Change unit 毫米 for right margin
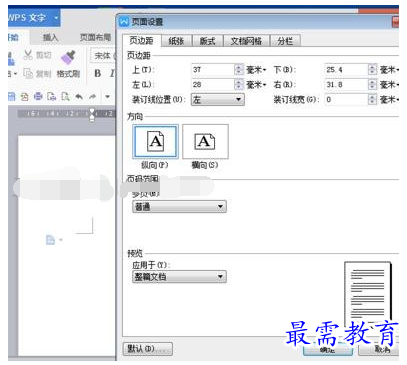Viewport: 407px width, 365px height. 389,85
